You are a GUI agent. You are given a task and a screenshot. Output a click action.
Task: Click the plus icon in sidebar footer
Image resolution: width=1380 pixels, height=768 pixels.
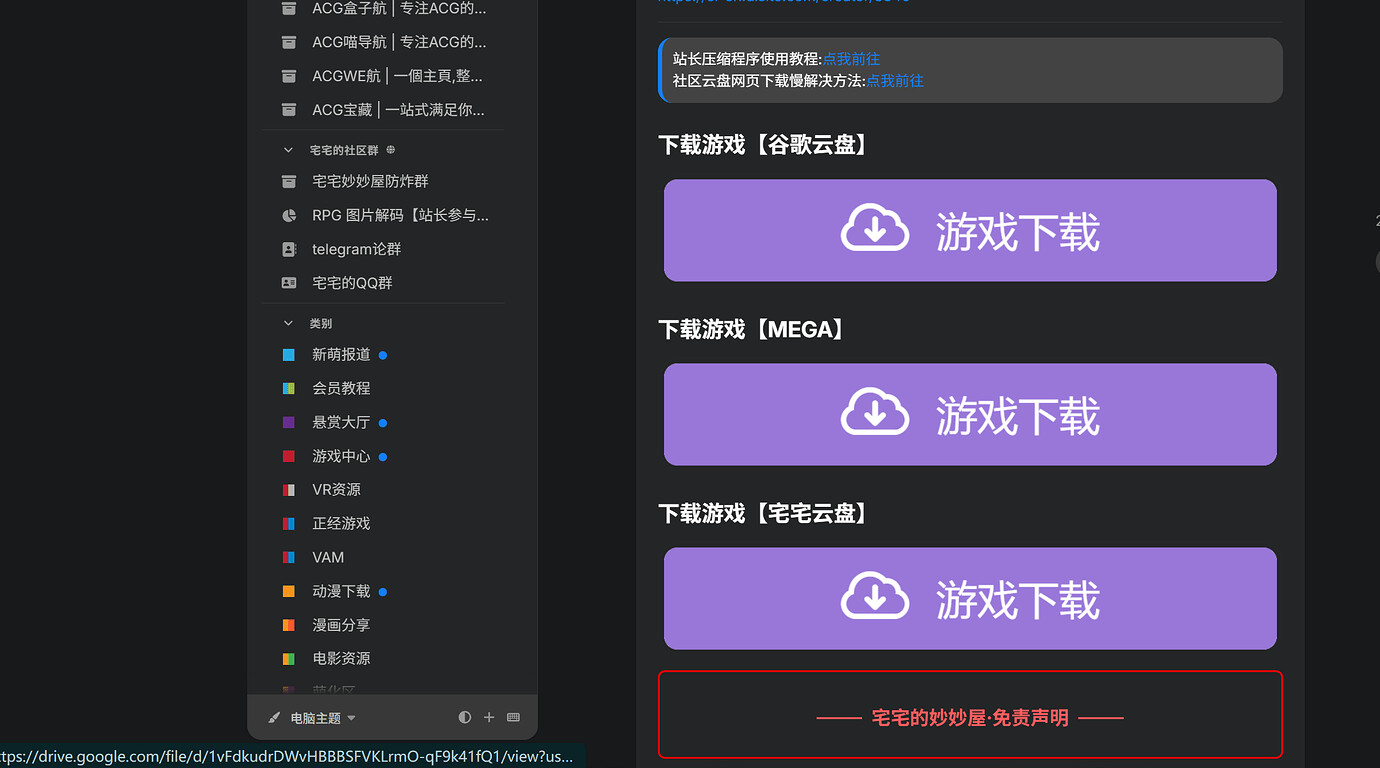coord(489,718)
